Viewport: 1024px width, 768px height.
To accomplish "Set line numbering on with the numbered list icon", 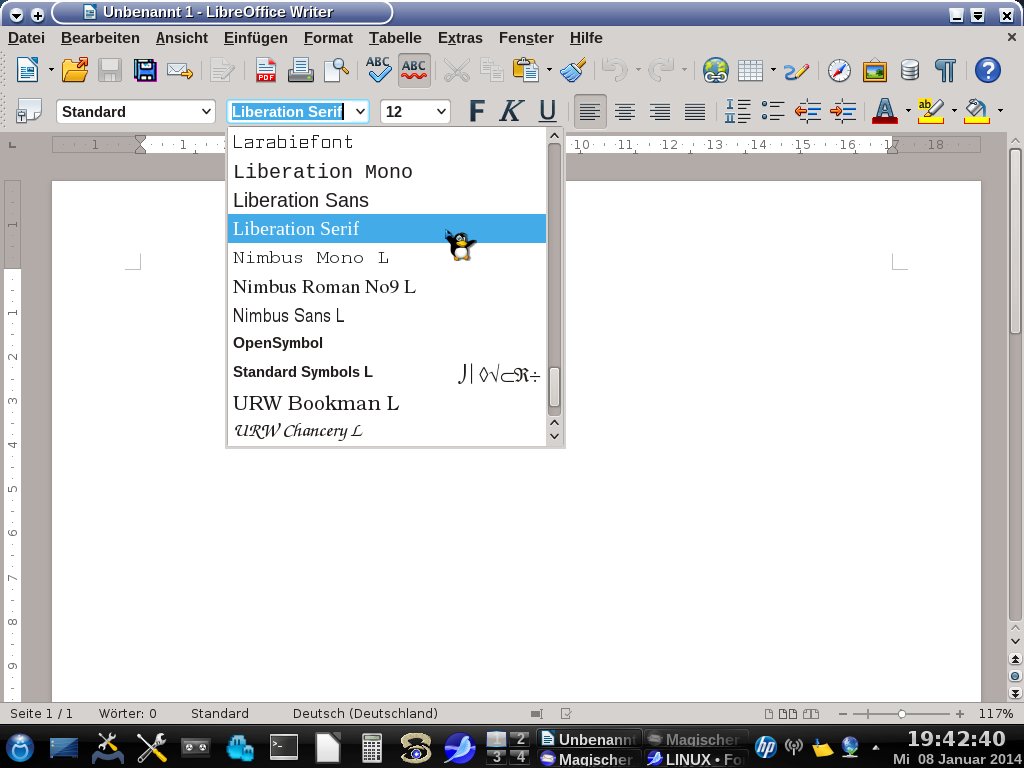I will [737, 111].
